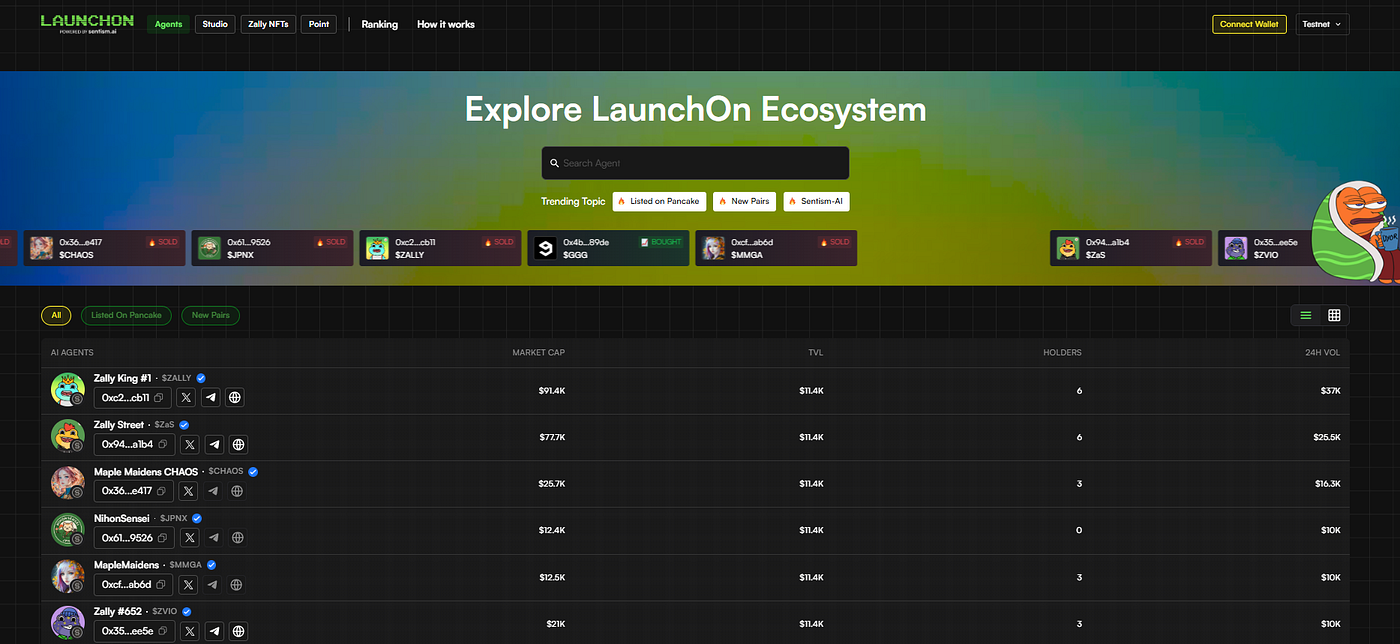Open Telegram link for Zally #652
Viewport: 1400px width, 644px height.
pyautogui.click(x=215, y=631)
